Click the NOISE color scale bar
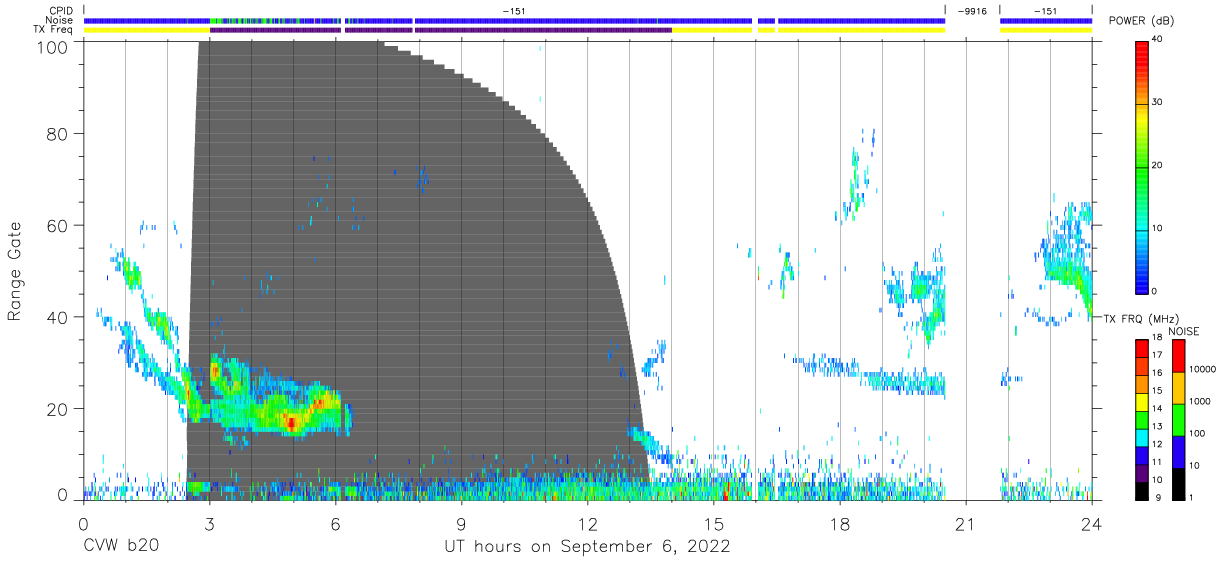 (1178, 419)
